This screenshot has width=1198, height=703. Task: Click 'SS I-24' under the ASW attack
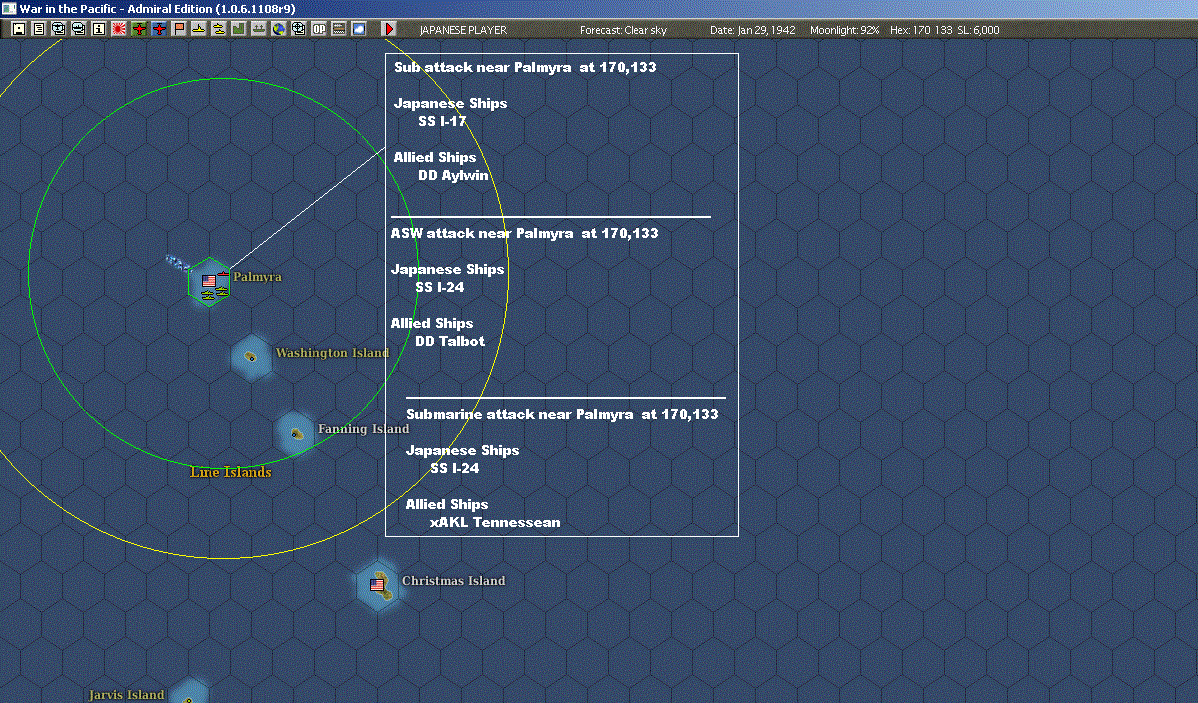click(x=439, y=287)
